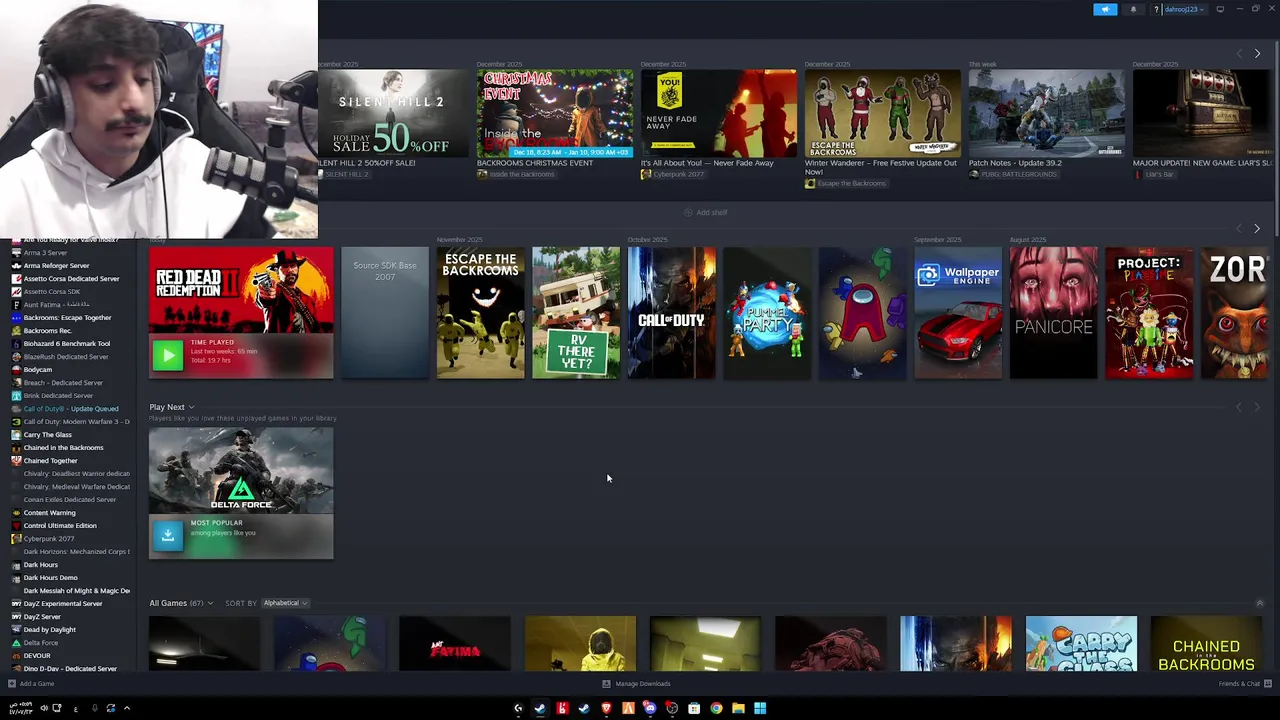Open the Call of Duty recent game tile
The height and width of the screenshot is (720, 1280).
(671, 313)
